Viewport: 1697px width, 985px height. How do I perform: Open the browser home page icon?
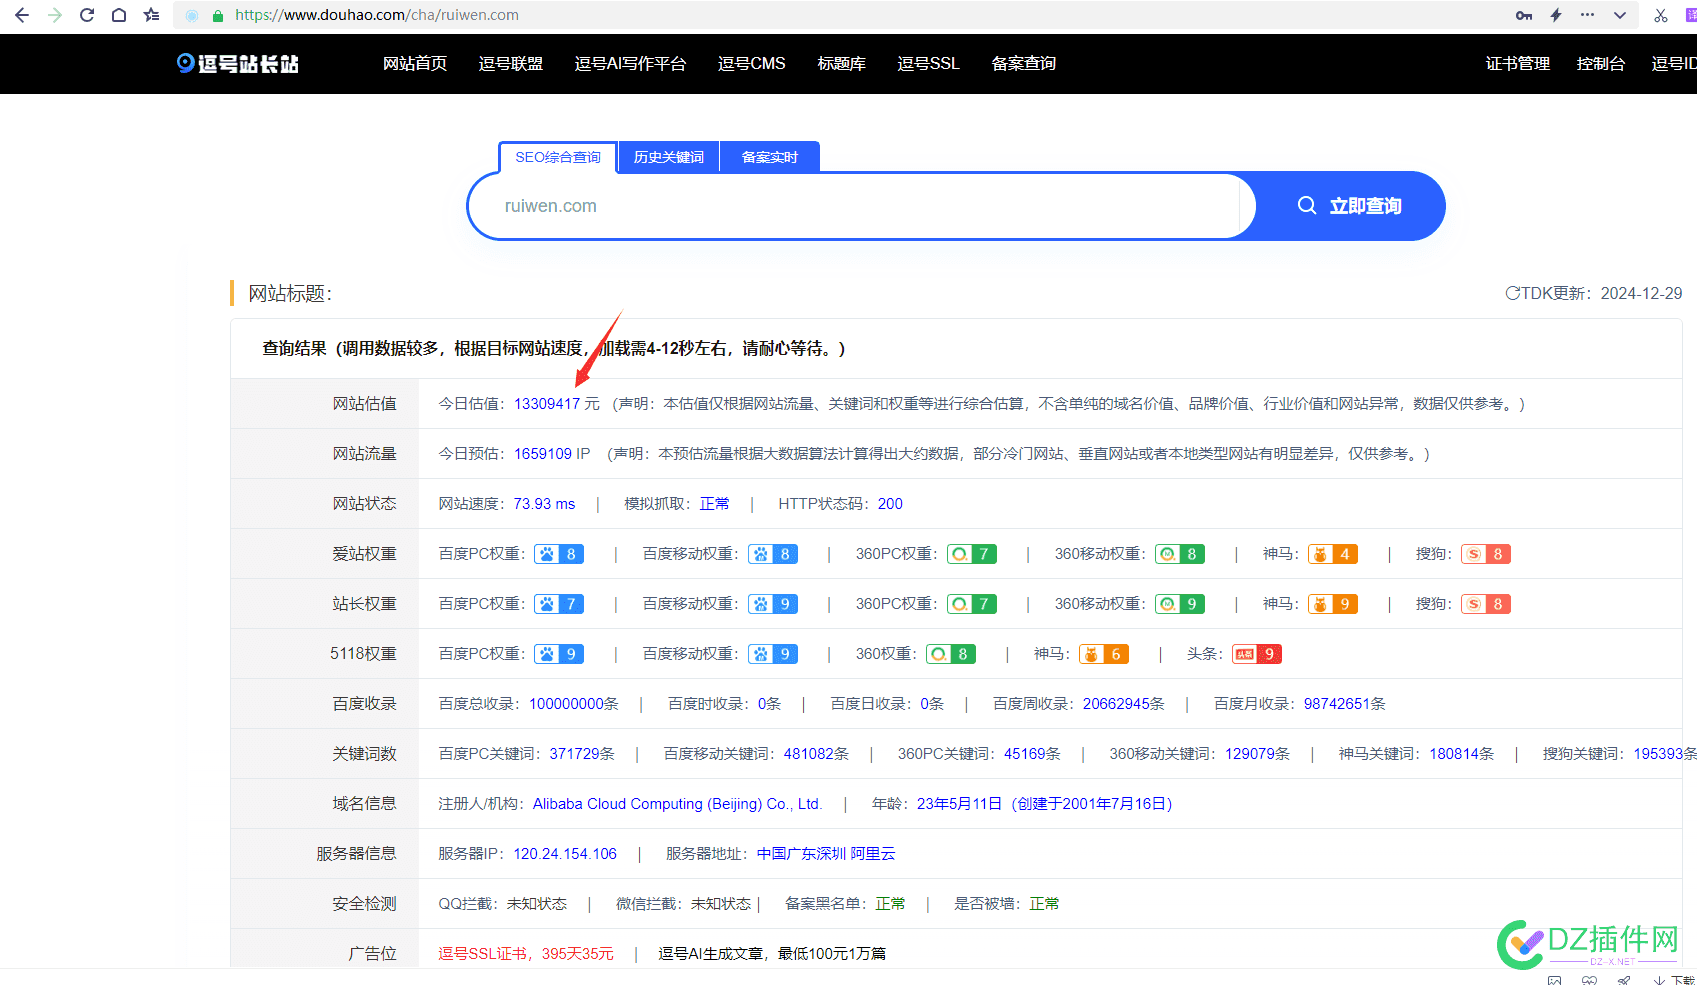pyautogui.click(x=119, y=15)
